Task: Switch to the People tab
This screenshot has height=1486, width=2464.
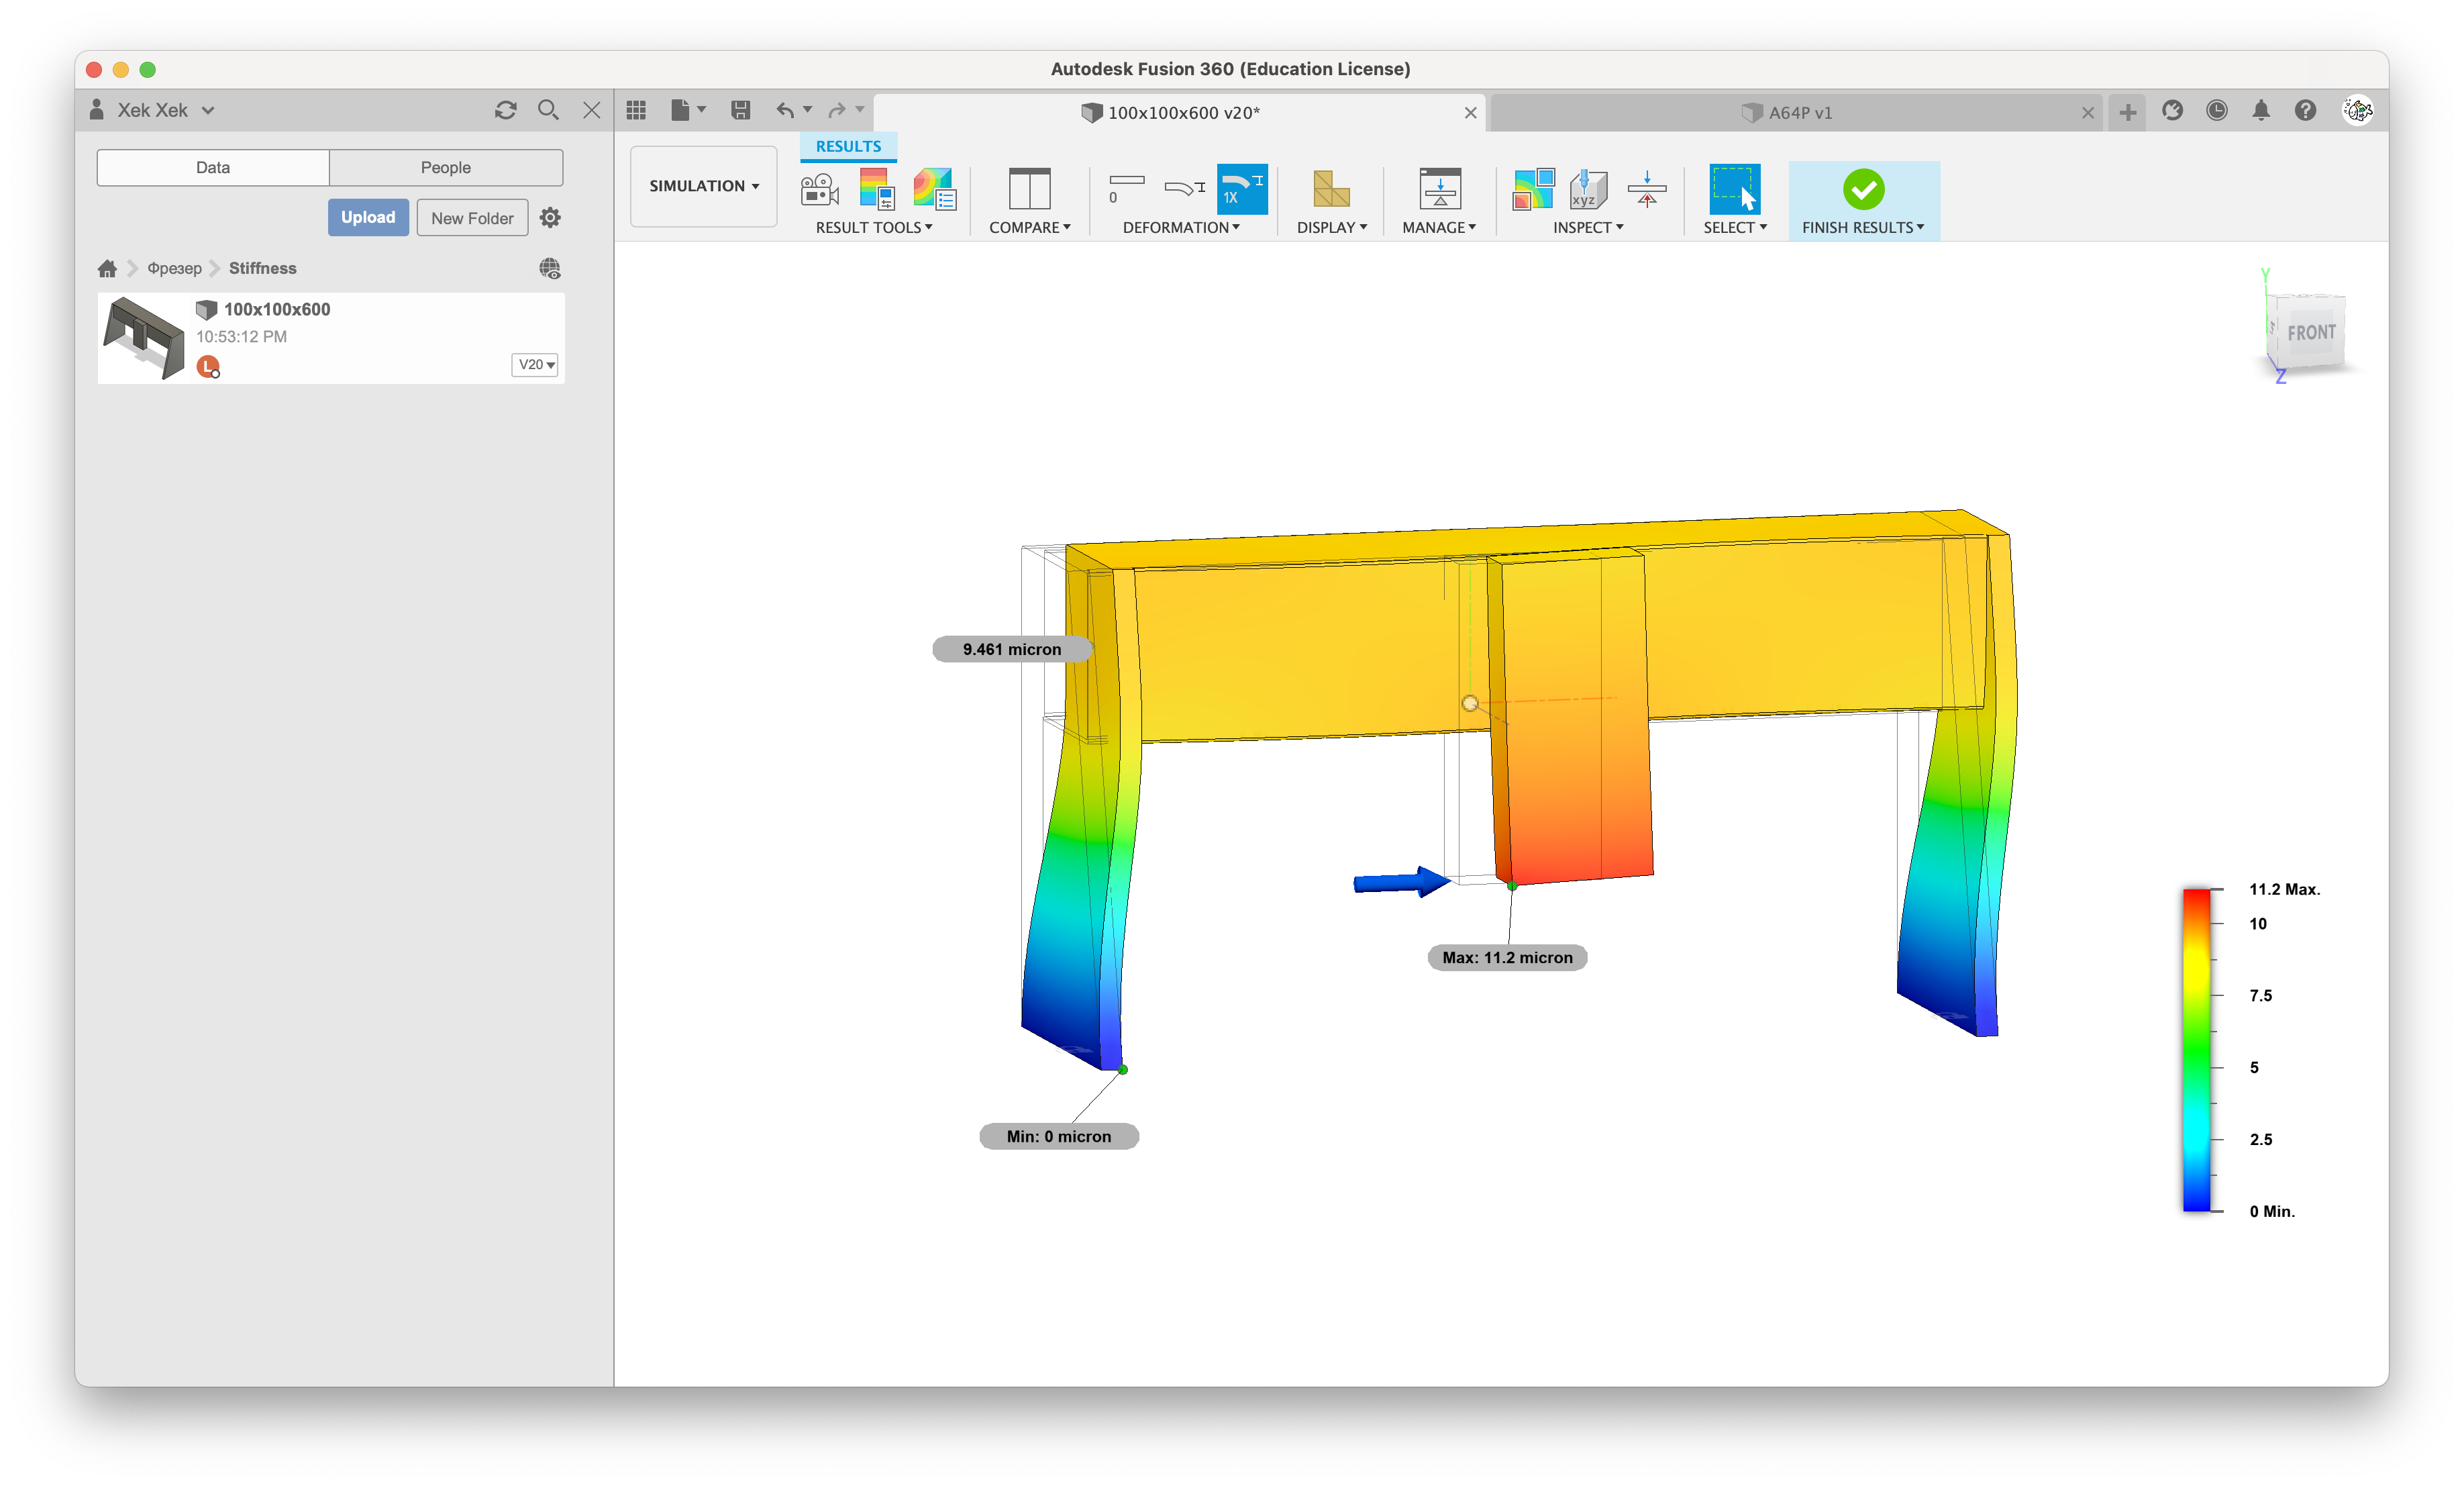Action: (445, 168)
